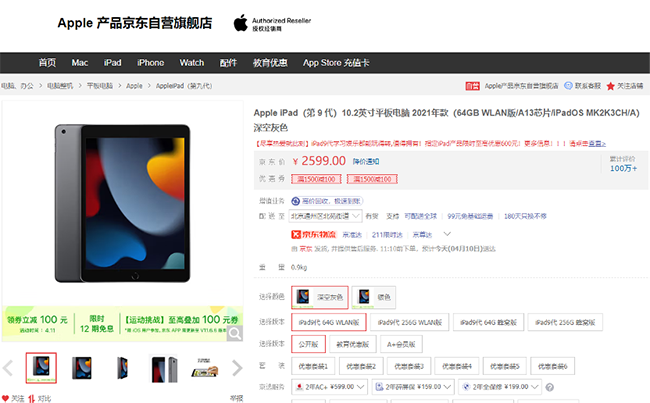The height and width of the screenshot is (403, 650).
Task: Show previous thumbnails with left arrow
Action: pyautogui.click(x=8, y=367)
